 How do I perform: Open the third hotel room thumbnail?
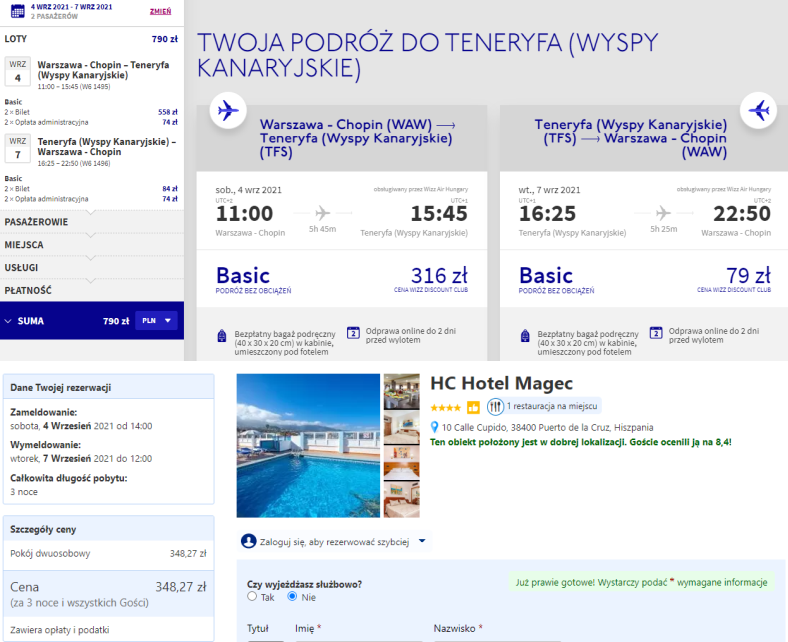pyautogui.click(x=402, y=463)
